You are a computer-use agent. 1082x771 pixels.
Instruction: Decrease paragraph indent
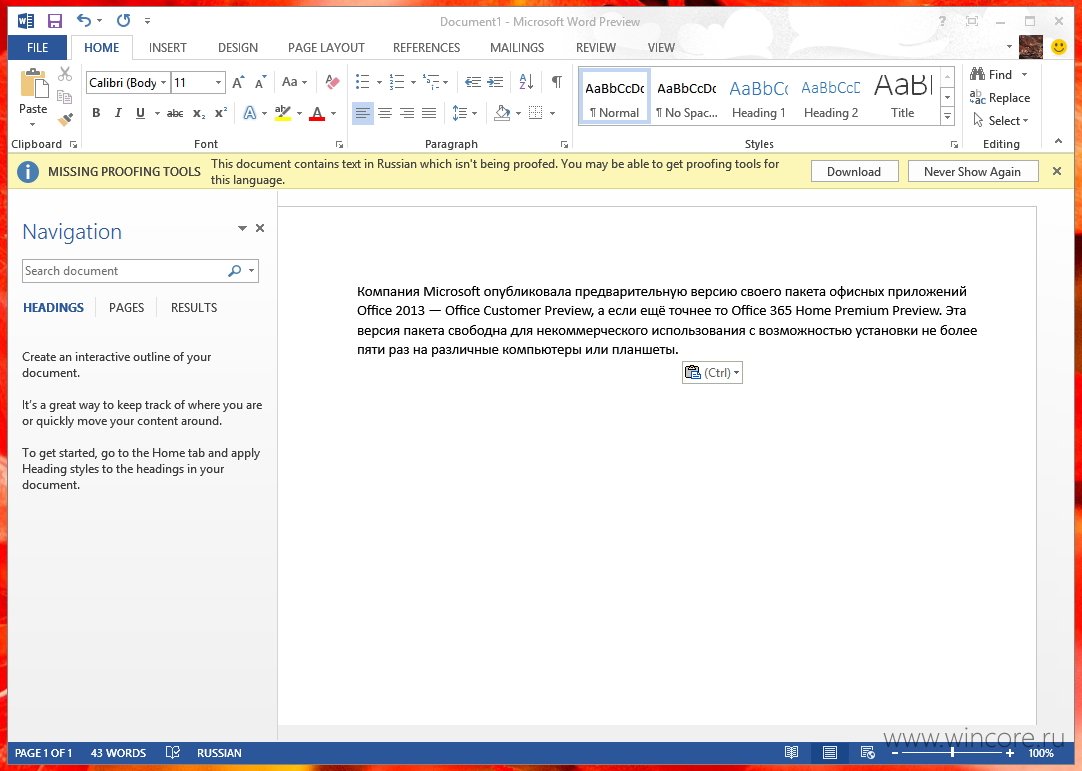(473, 82)
